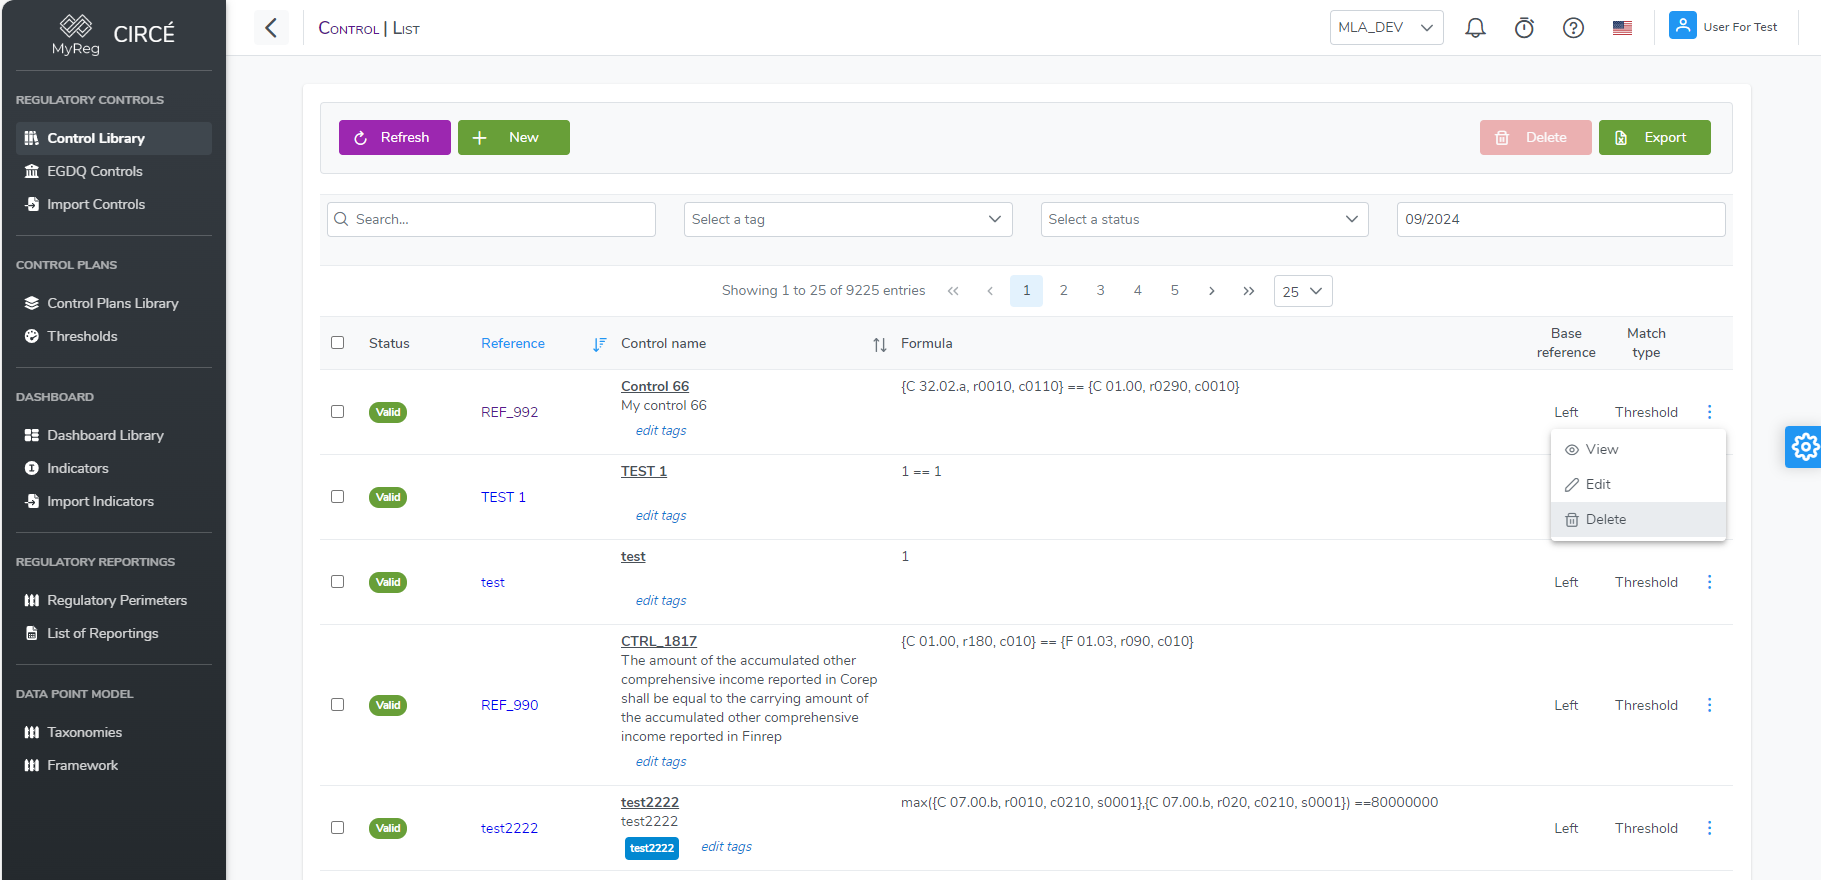Sort by Control name column arrows
1821x880 pixels.
879,344
